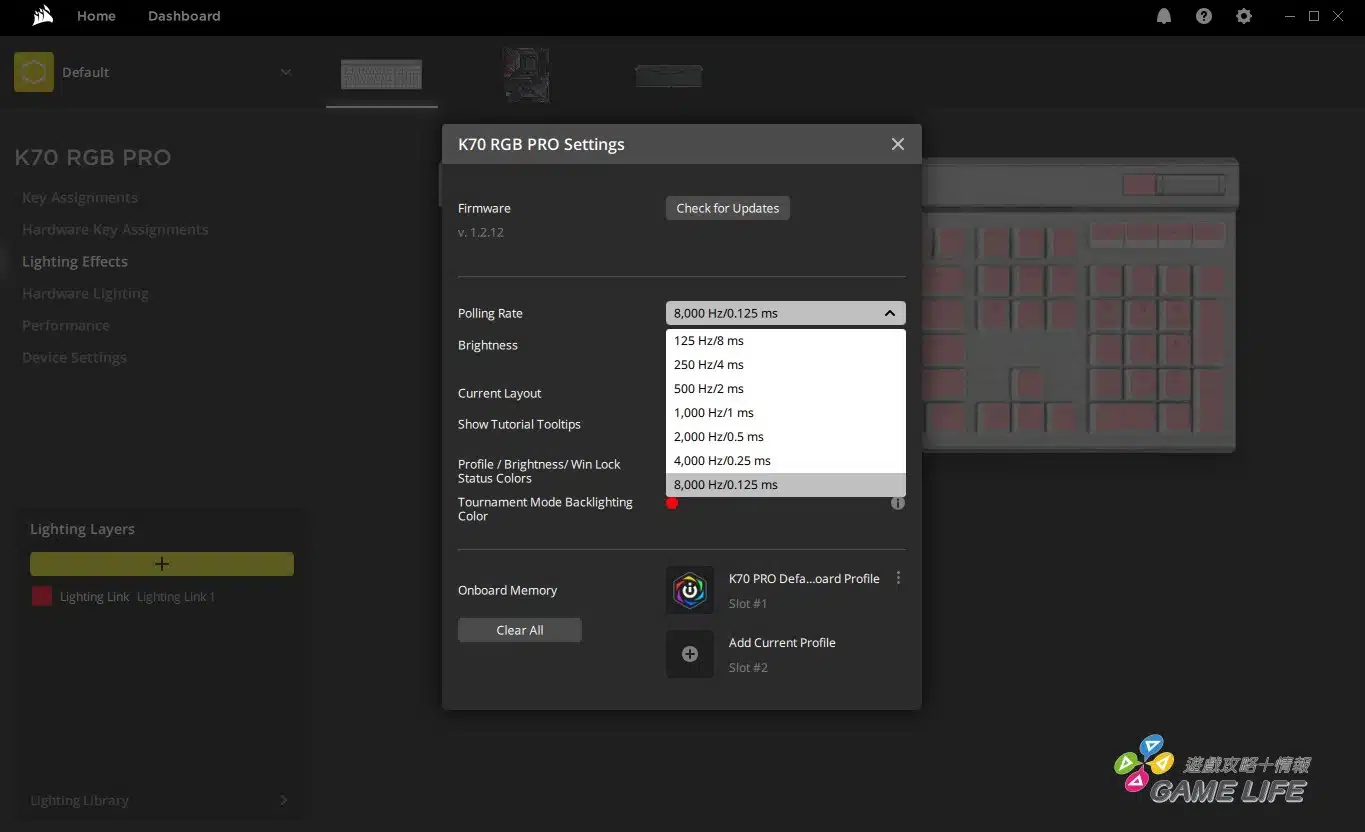Click the notifications bell icon
The height and width of the screenshot is (832, 1365).
1164,16
